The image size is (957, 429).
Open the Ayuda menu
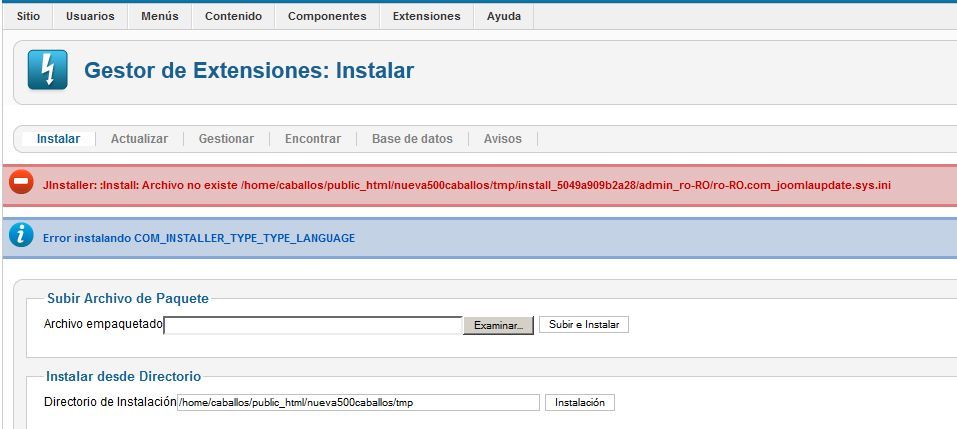click(x=504, y=16)
